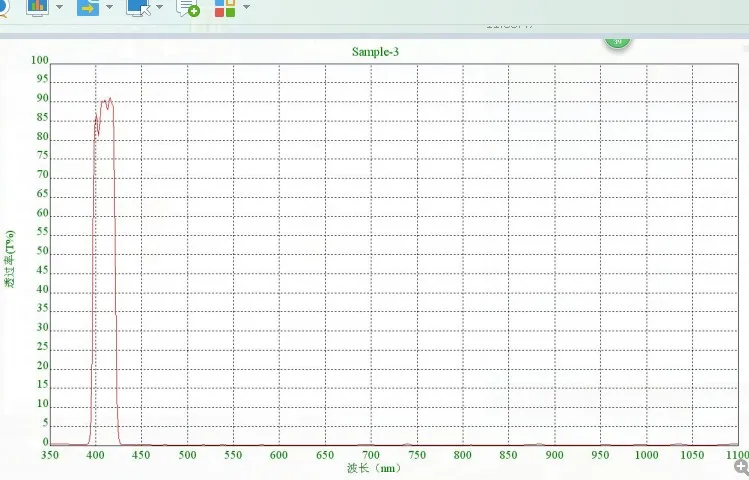749x480 pixels.
Task: Open the dropdown beside monitor cursor icon
Action: tap(160, 7)
